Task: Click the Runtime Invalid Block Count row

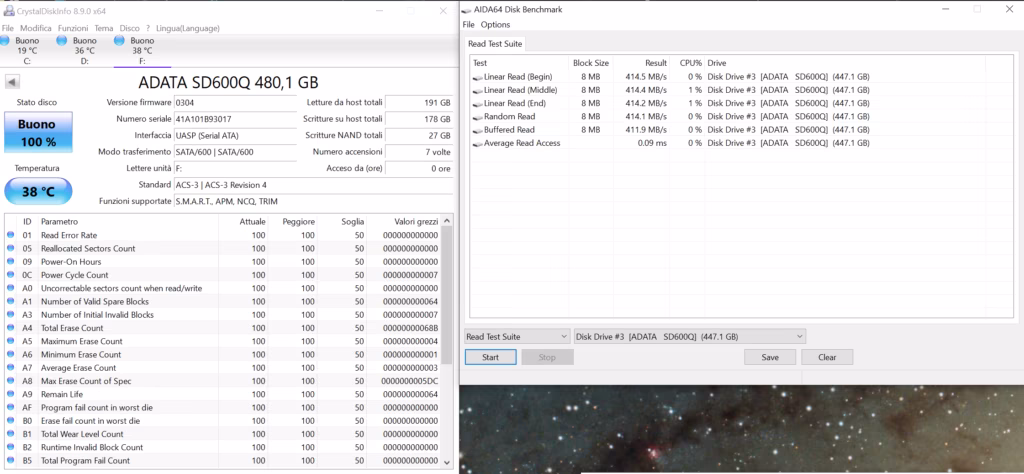Action: coord(223,447)
